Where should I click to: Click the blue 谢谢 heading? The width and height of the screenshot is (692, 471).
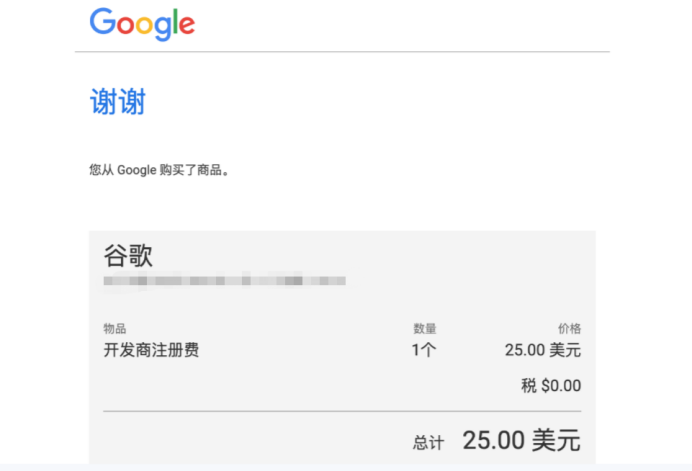tap(118, 102)
